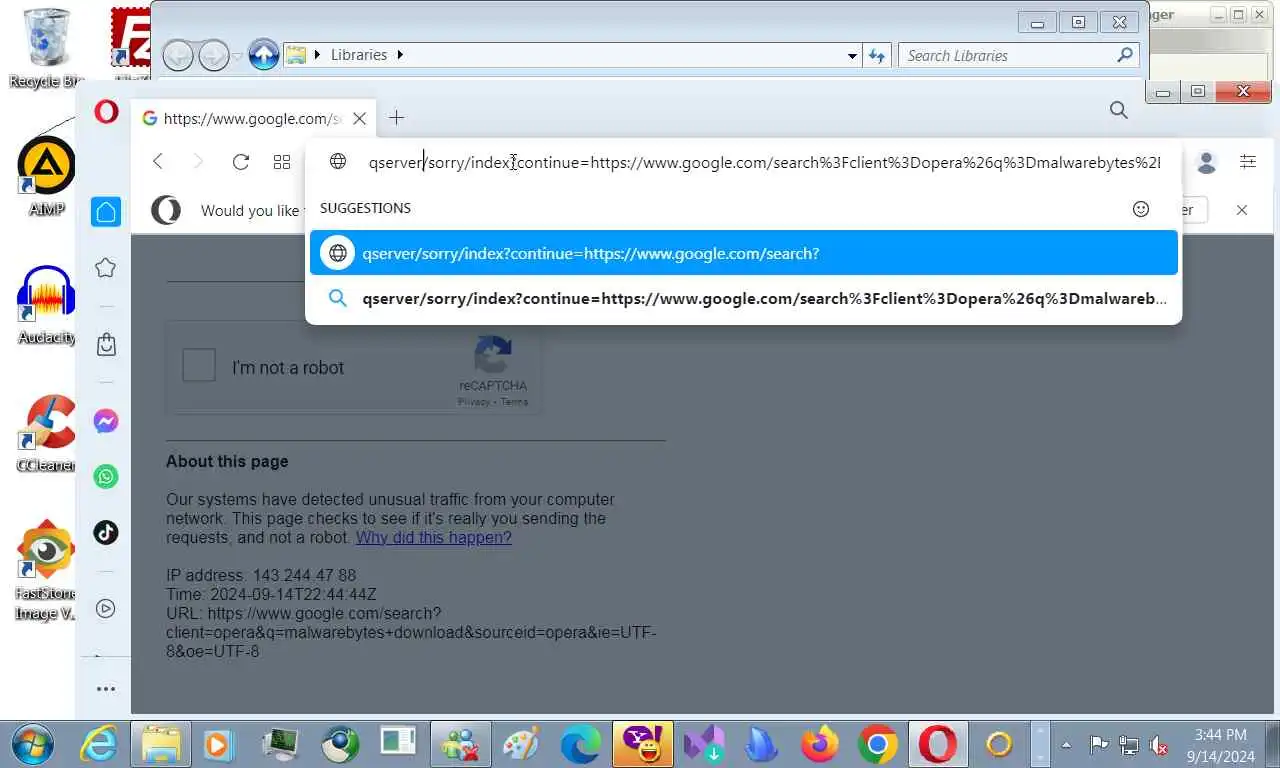Close the Google tab
The height and width of the screenshot is (768, 1280).
point(359,118)
